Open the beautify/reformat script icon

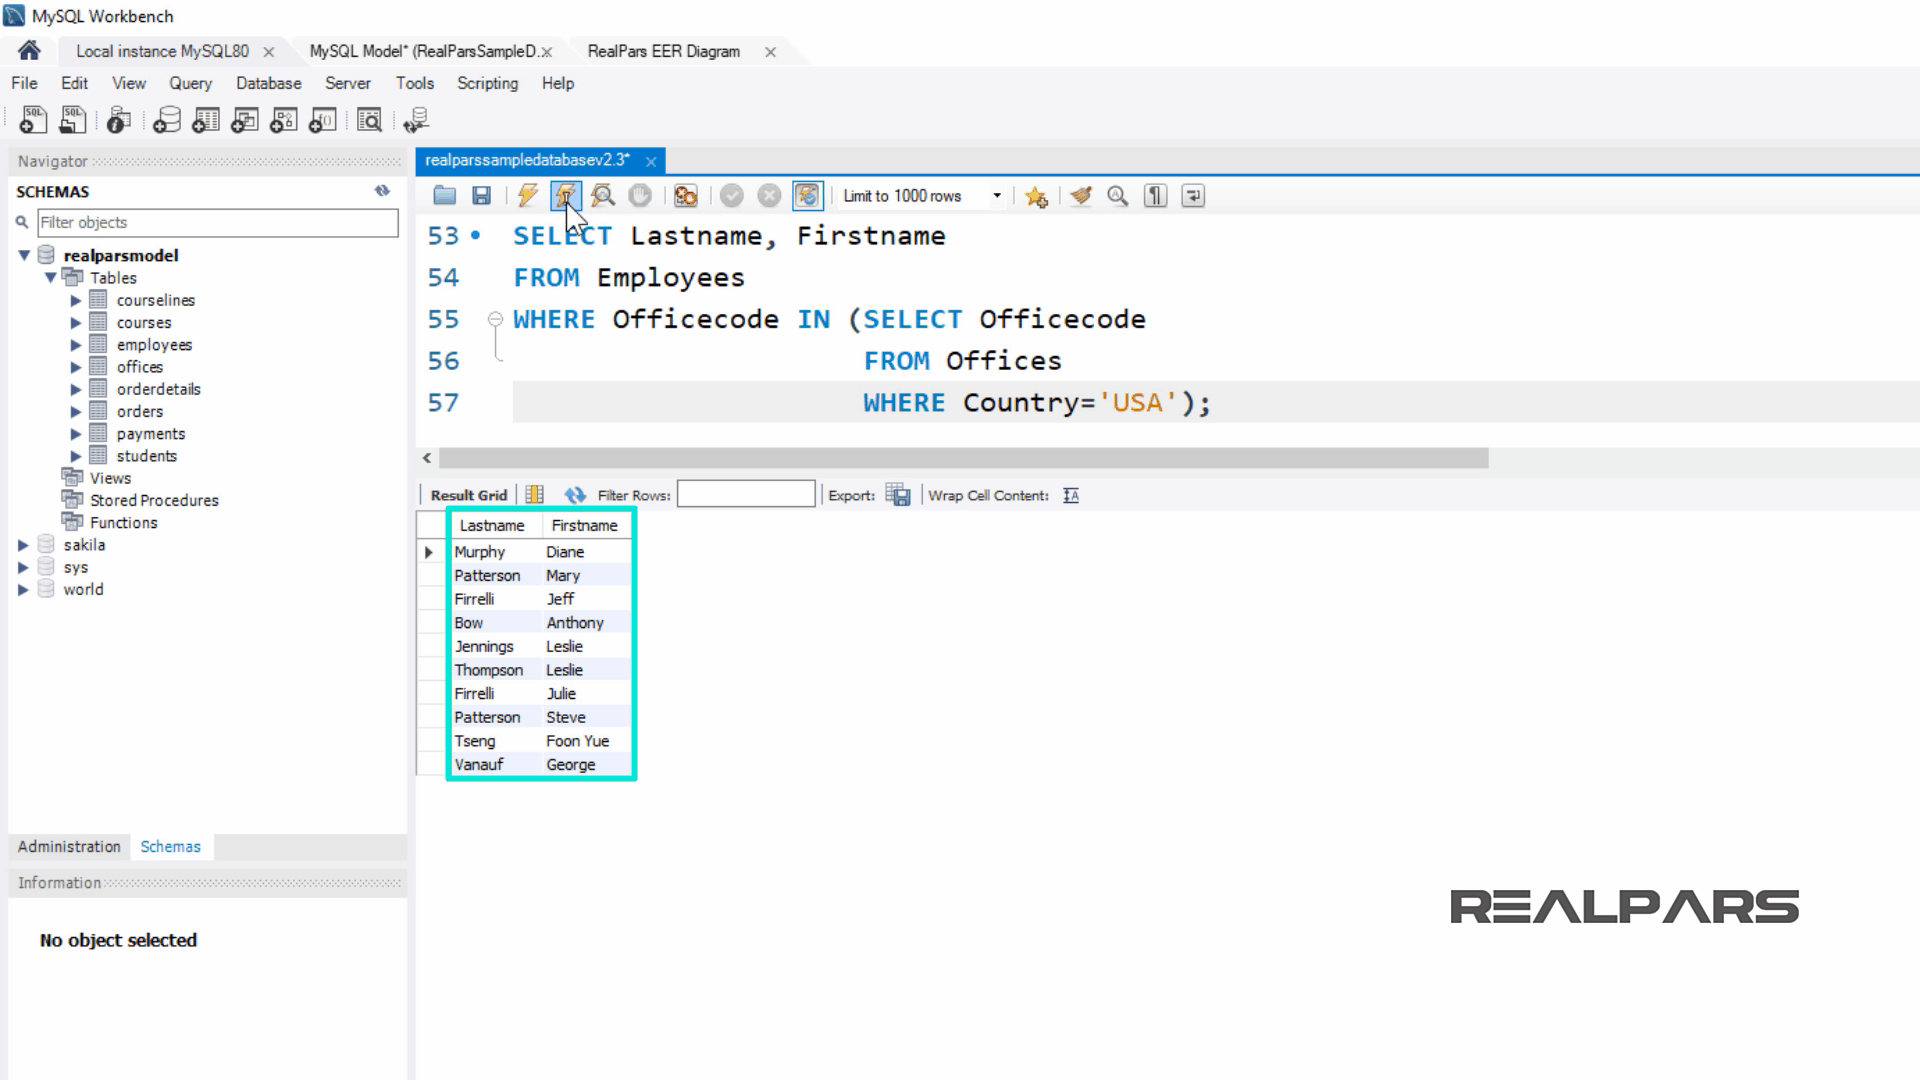click(1080, 196)
